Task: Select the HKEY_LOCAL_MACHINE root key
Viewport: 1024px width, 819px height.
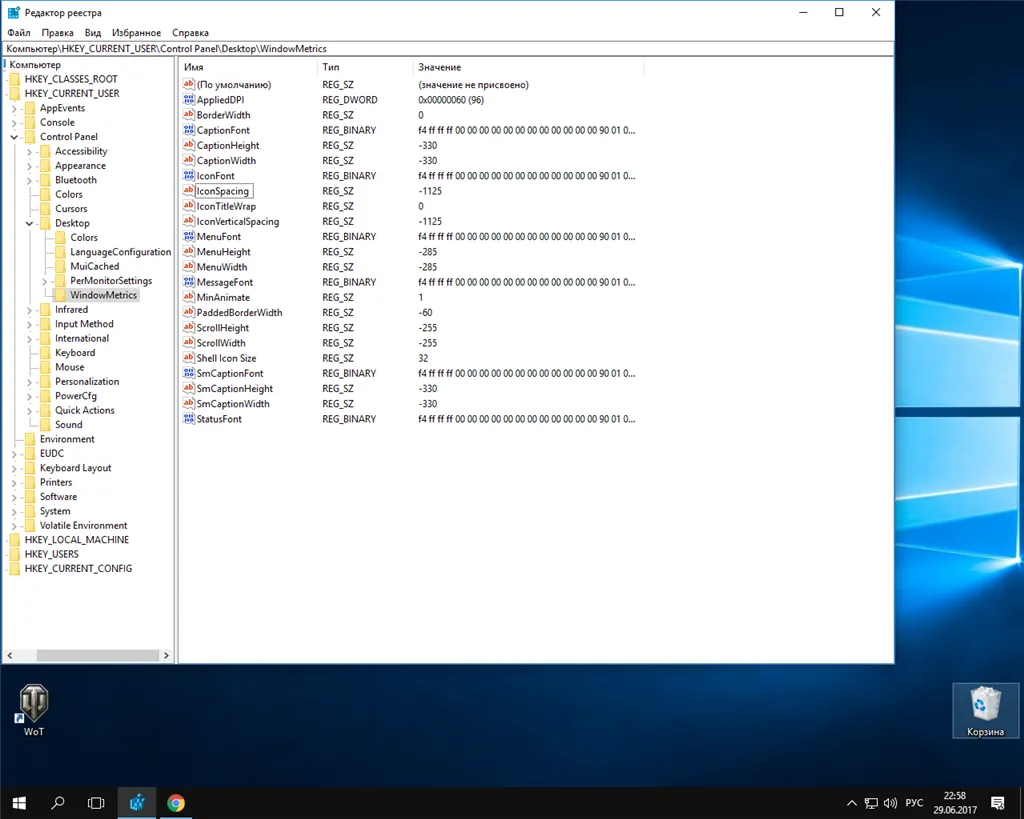Action: coord(76,539)
